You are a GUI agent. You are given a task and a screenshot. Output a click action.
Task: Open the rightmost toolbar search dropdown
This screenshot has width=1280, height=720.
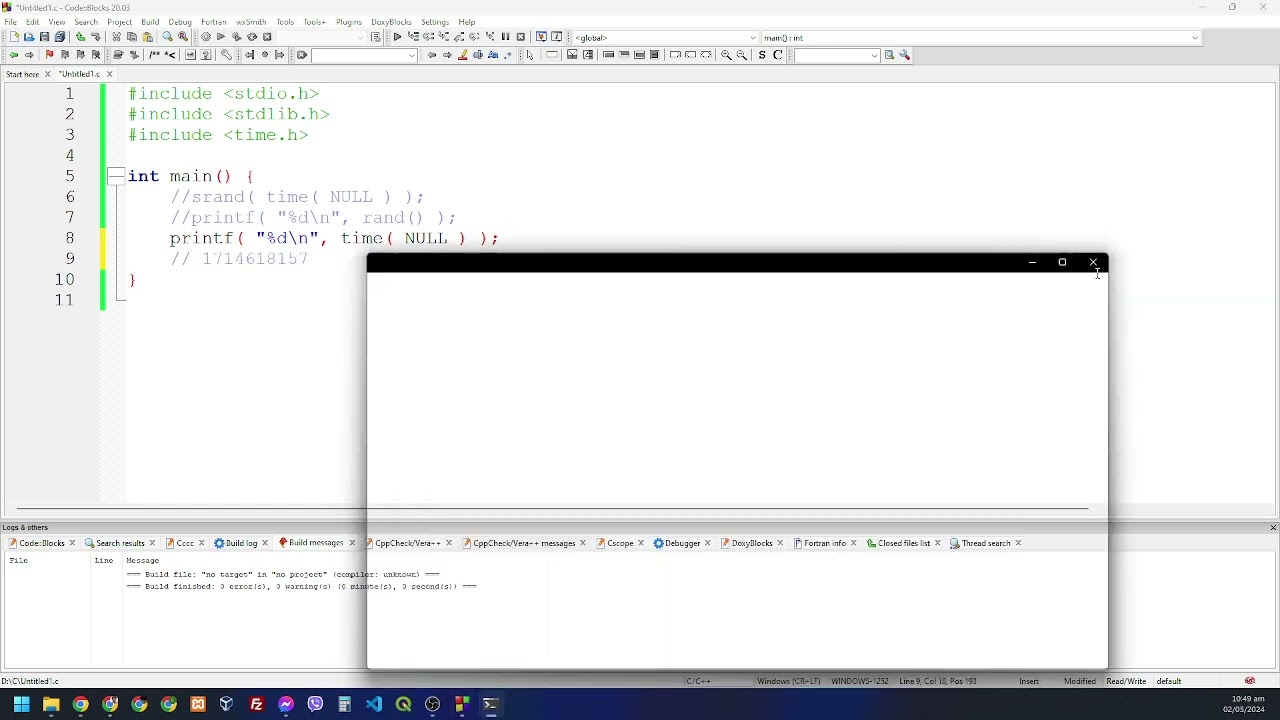point(875,56)
